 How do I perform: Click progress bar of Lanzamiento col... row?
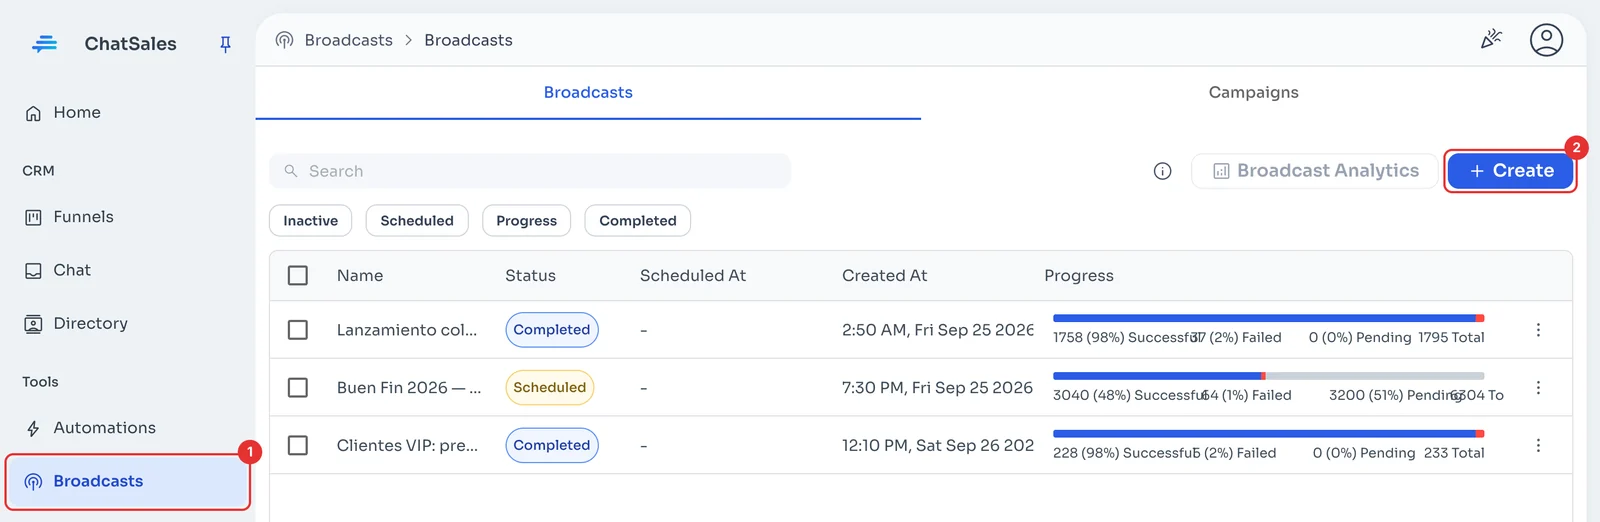pos(1268,318)
